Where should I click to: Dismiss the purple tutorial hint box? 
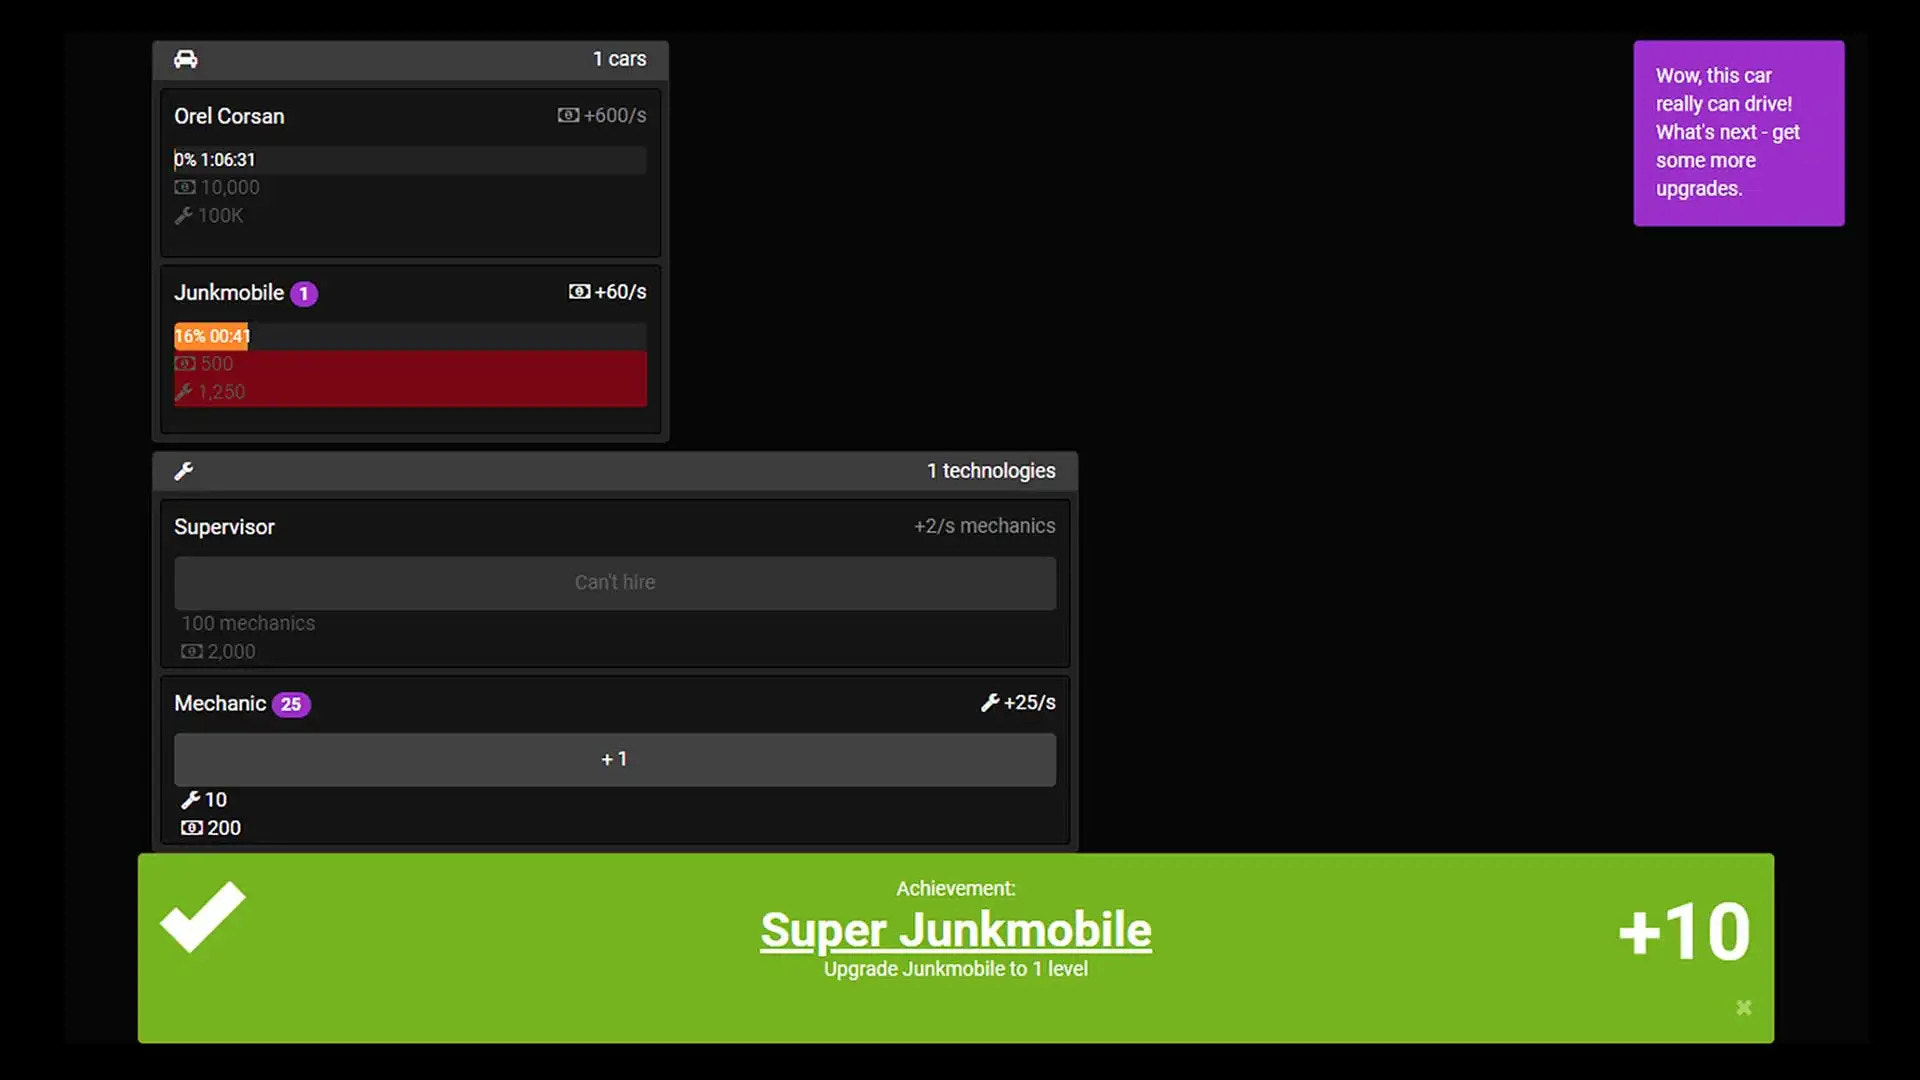[1738, 133]
